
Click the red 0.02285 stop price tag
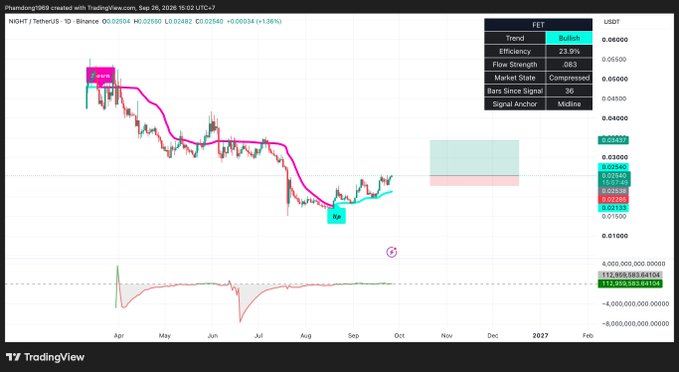(x=614, y=200)
